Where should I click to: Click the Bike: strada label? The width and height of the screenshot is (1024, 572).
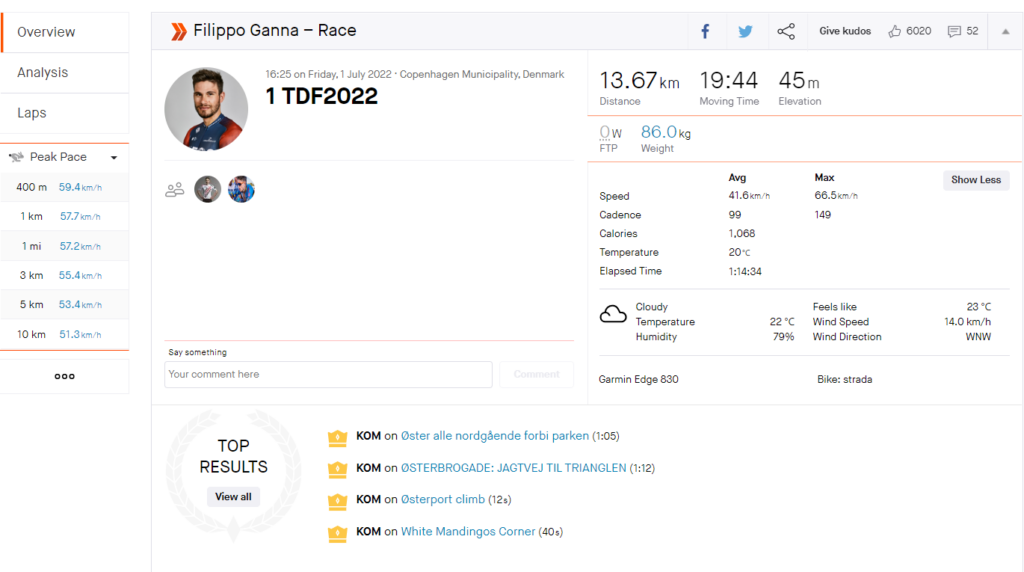(x=844, y=379)
